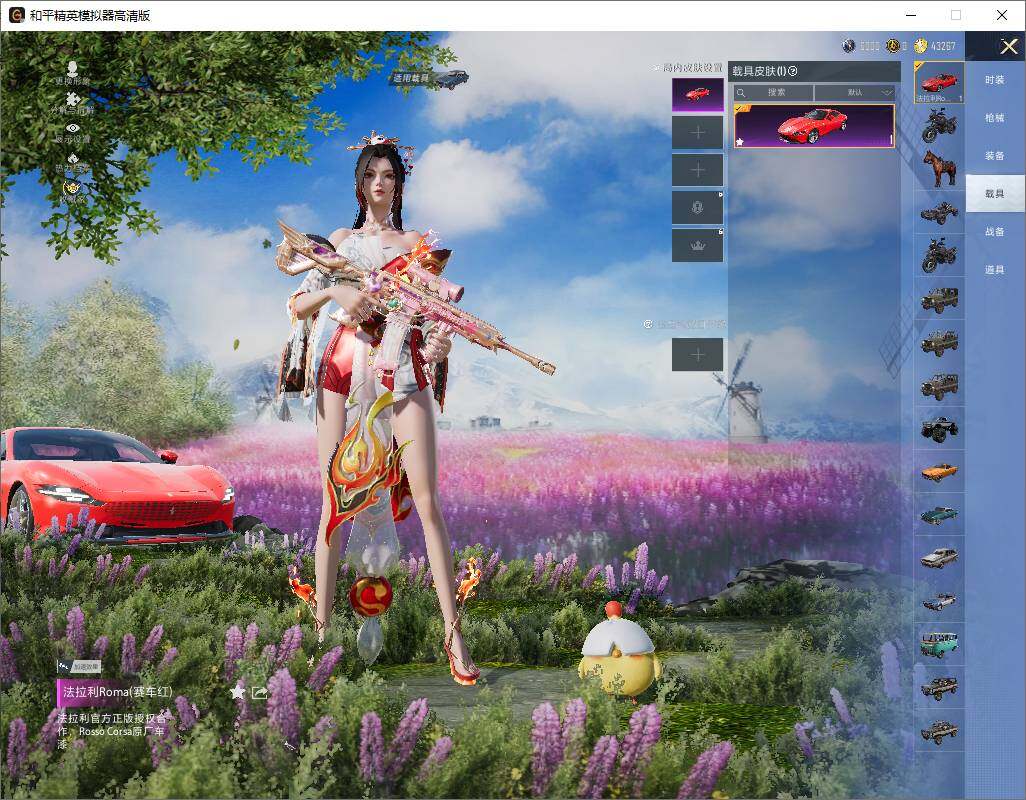The image size is (1026, 800).
Task: Click the share icon next to 法拉利Roma name
Action: tap(258, 691)
